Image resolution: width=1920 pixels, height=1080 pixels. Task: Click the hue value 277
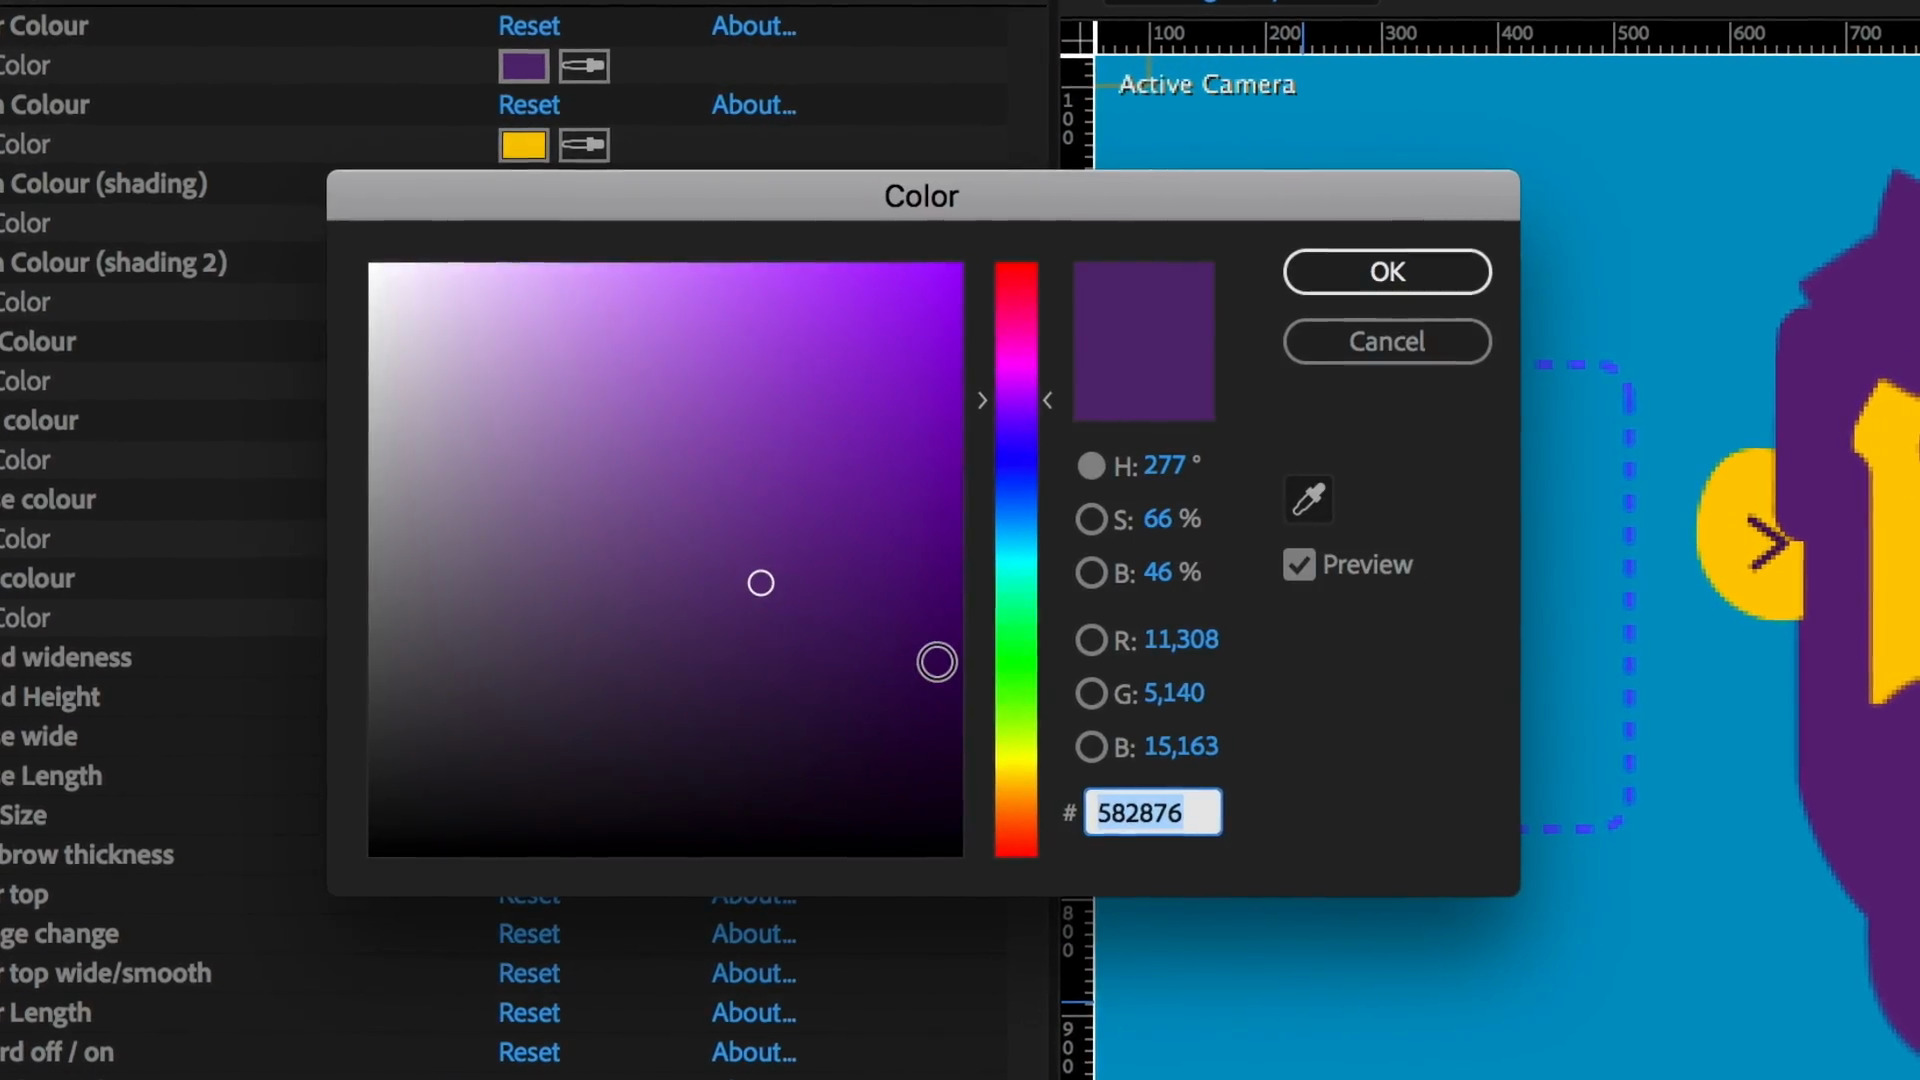point(1164,466)
